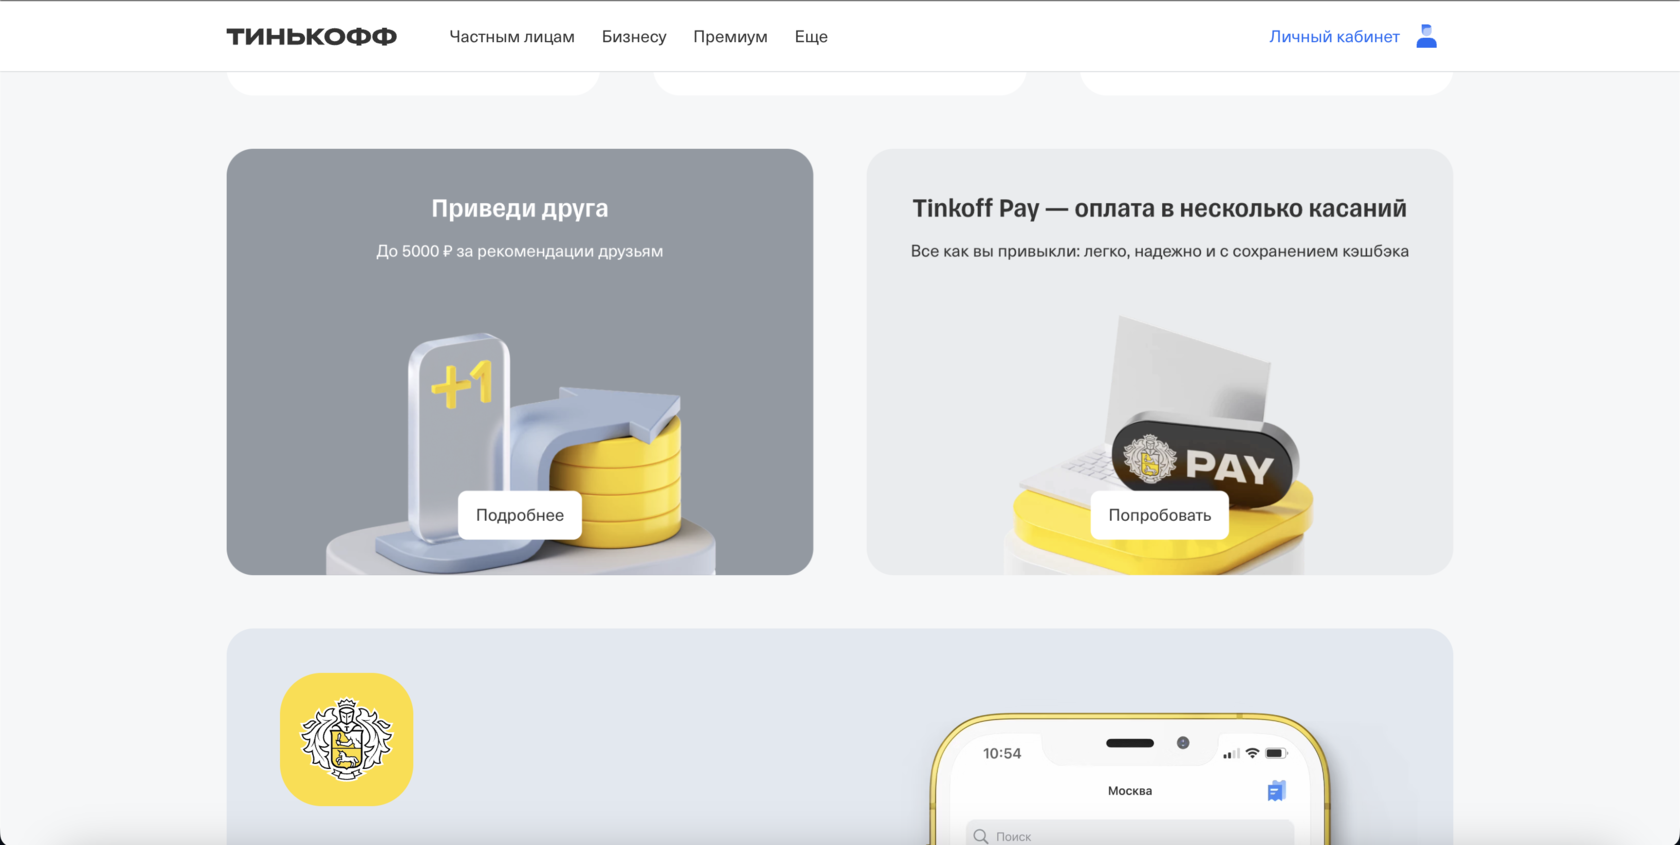This screenshot has width=1680, height=845.
Task: Click the Попробовать button
Action: (1160, 515)
